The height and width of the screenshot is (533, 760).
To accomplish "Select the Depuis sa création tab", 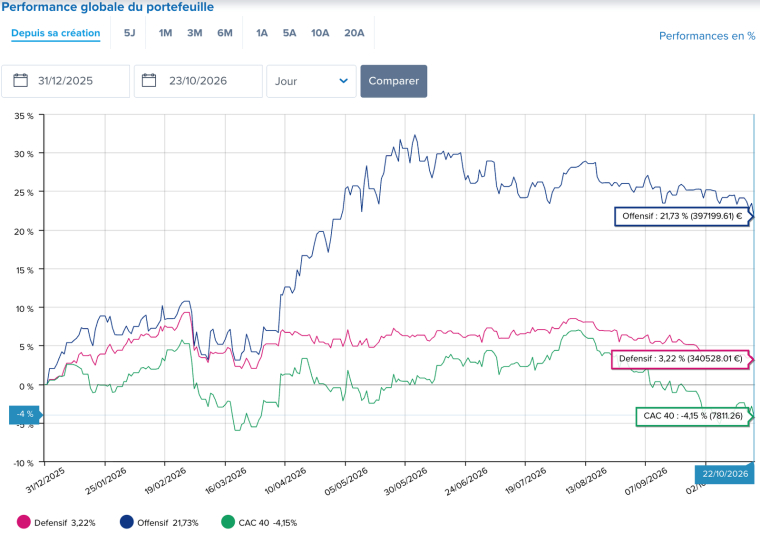I will point(56,33).
